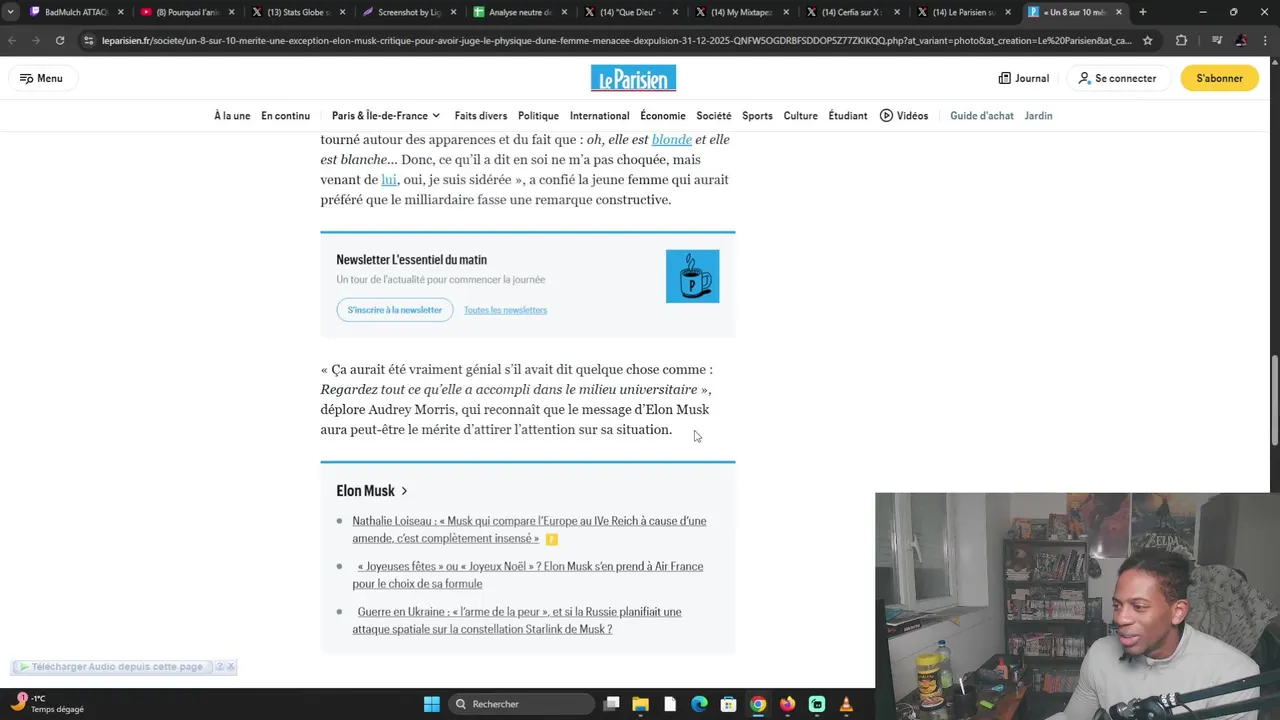Open the Culture section
This screenshot has width=1280, height=720.
click(x=800, y=116)
